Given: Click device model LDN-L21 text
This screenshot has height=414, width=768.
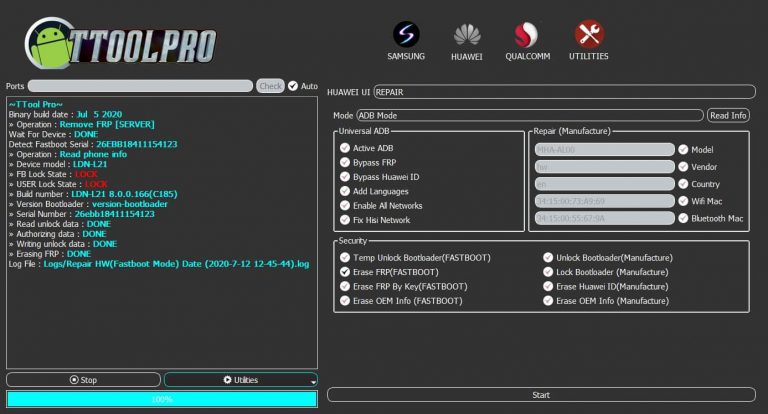Looking at the screenshot, I should point(90,164).
